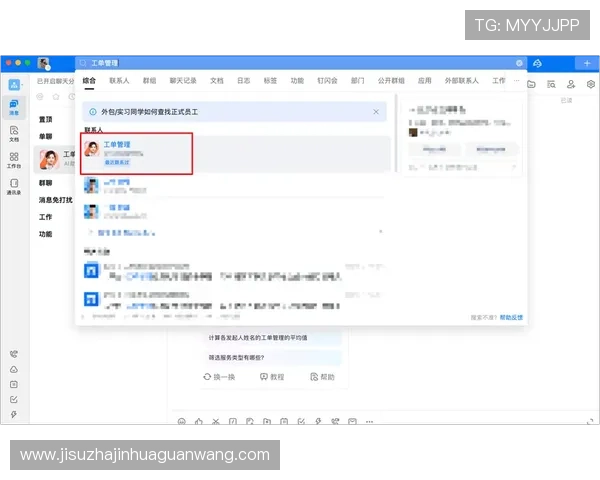Open the 工作台 (Workbench) sidebar icon
Image resolution: width=600 pixels, height=480 pixels.
[x=14, y=158]
